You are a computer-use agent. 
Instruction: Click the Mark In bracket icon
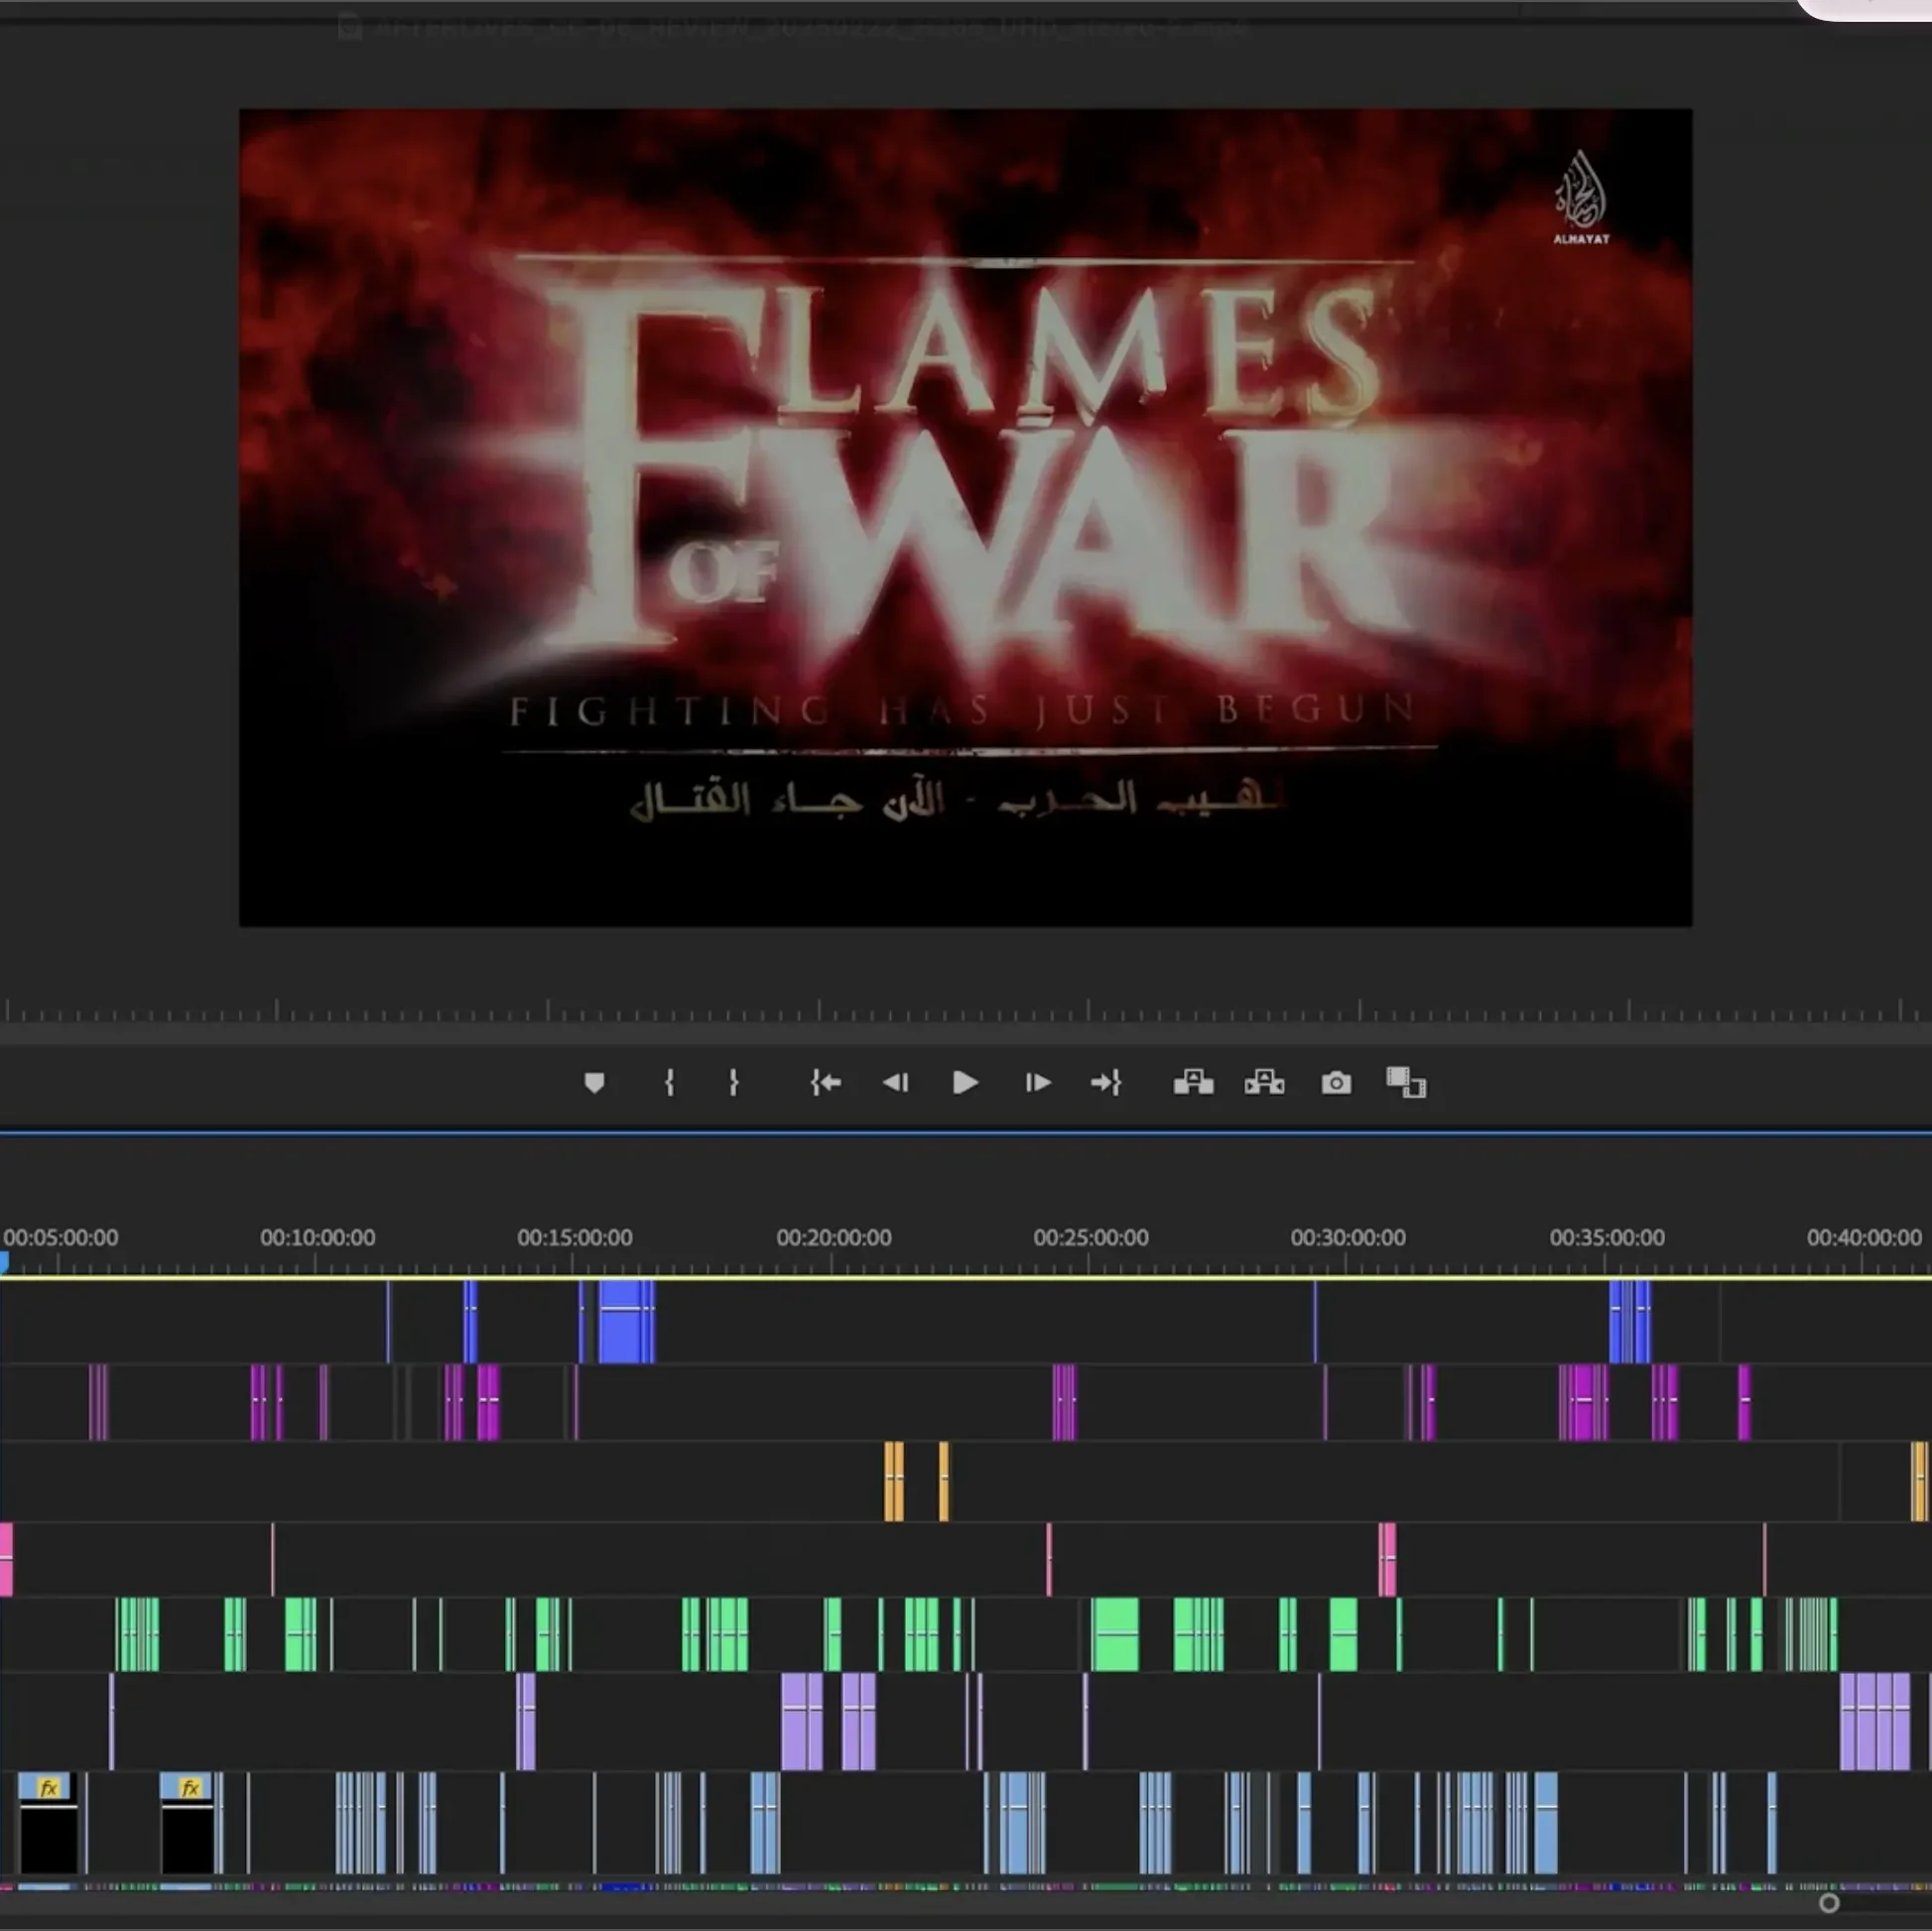click(x=669, y=1083)
